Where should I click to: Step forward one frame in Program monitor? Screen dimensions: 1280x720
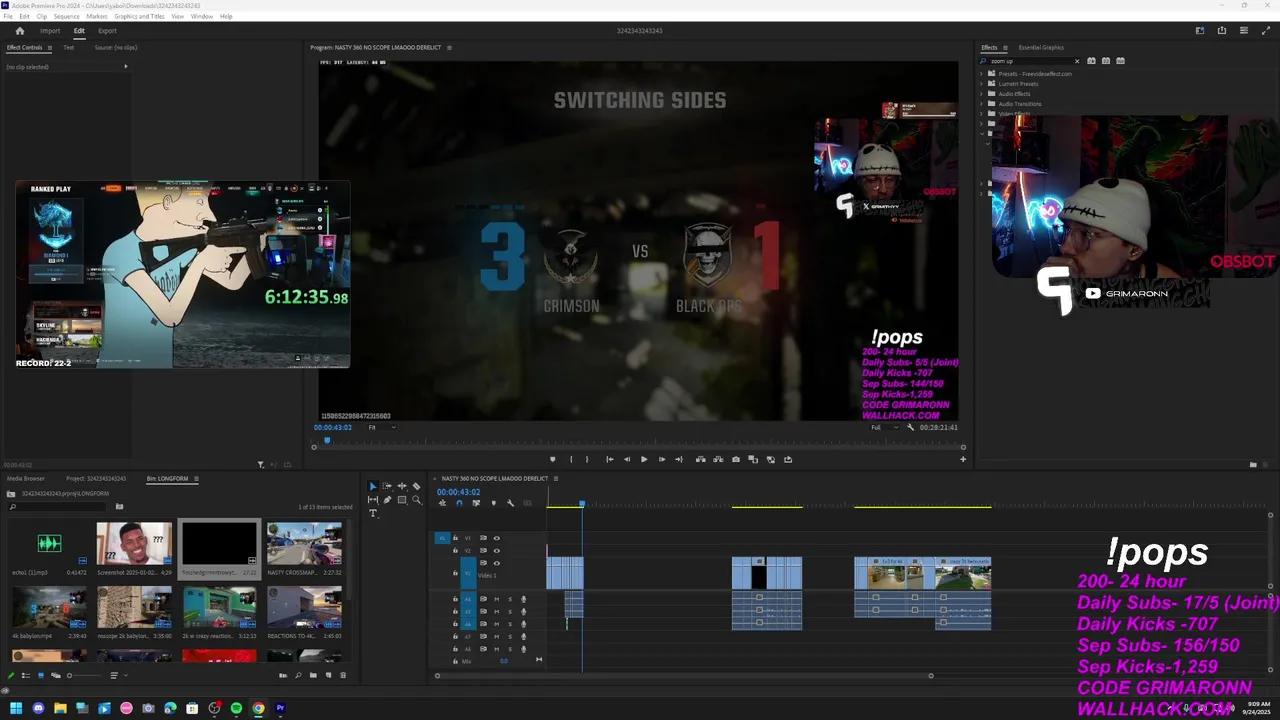pos(661,459)
